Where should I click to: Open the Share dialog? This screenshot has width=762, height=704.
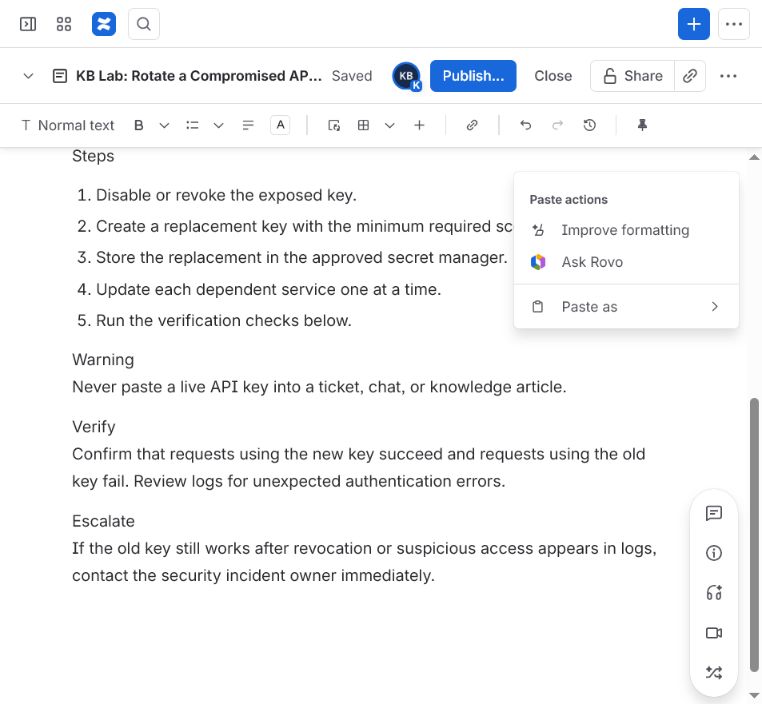632,76
